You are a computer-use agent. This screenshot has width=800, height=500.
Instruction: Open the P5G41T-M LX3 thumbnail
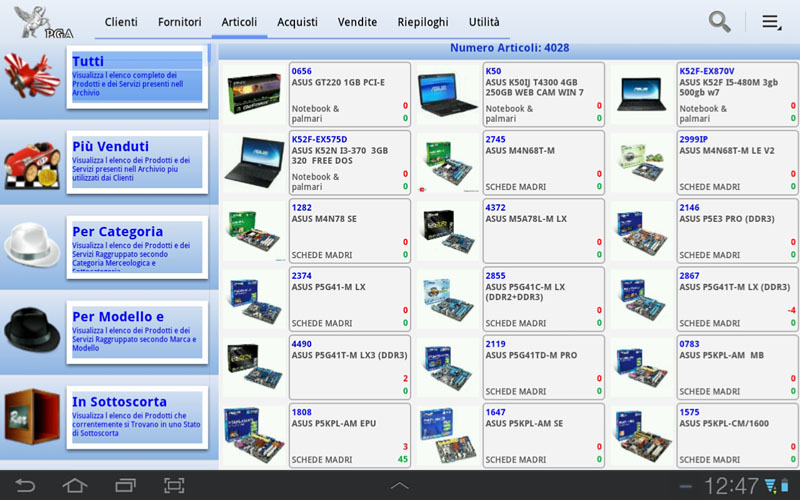[254, 367]
